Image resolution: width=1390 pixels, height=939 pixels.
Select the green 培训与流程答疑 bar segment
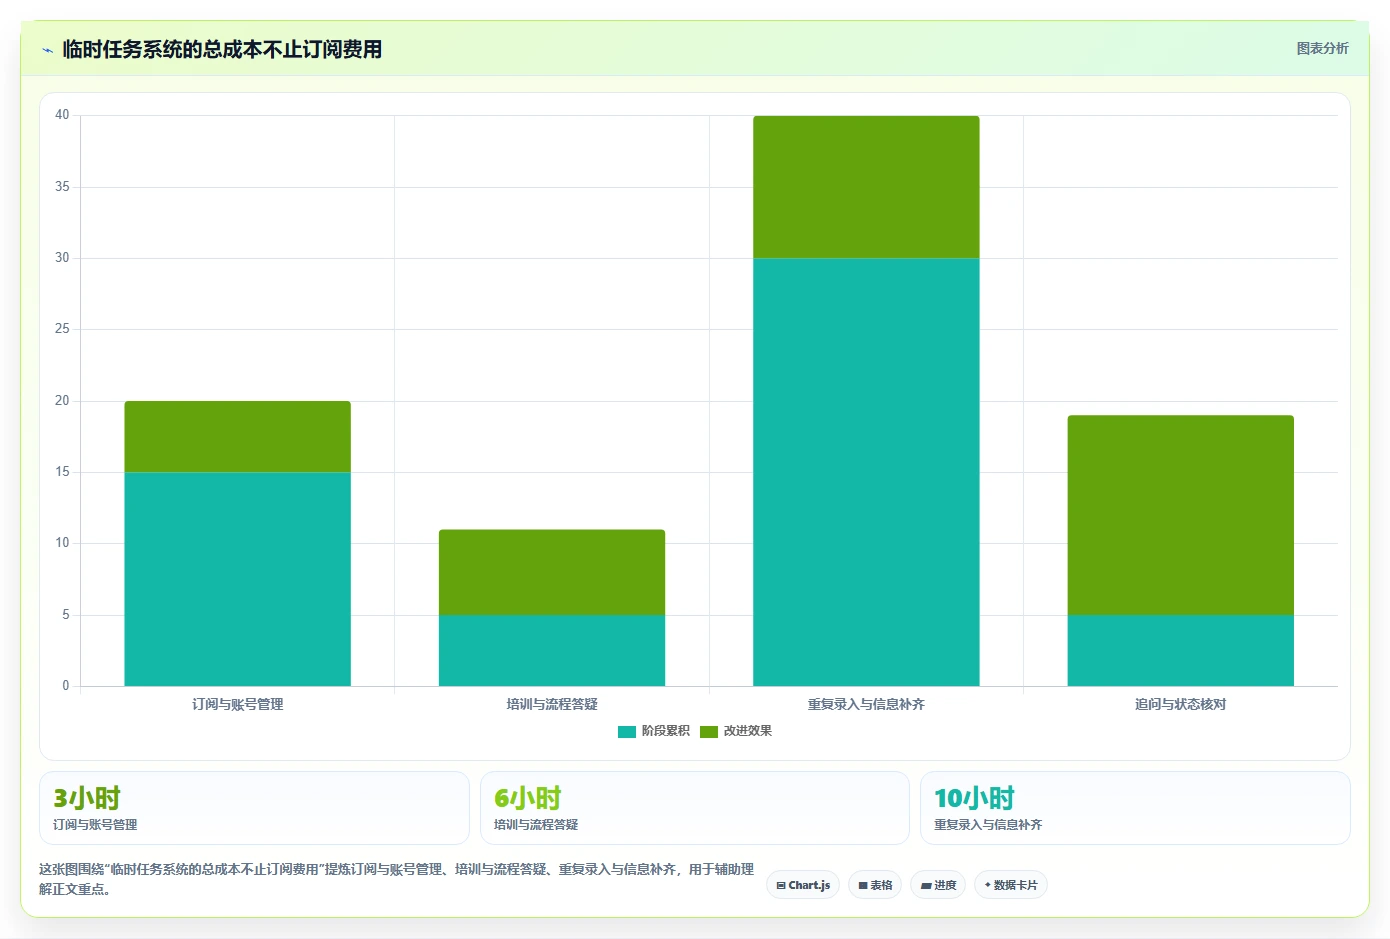pyautogui.click(x=552, y=572)
